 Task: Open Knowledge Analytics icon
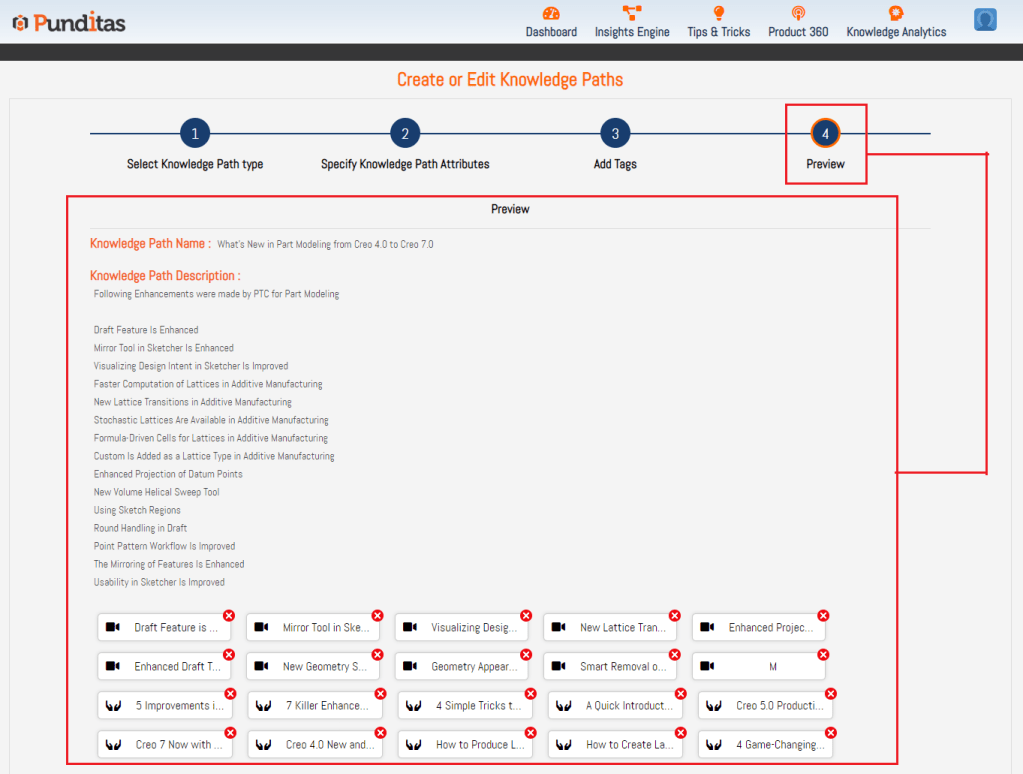pos(896,14)
